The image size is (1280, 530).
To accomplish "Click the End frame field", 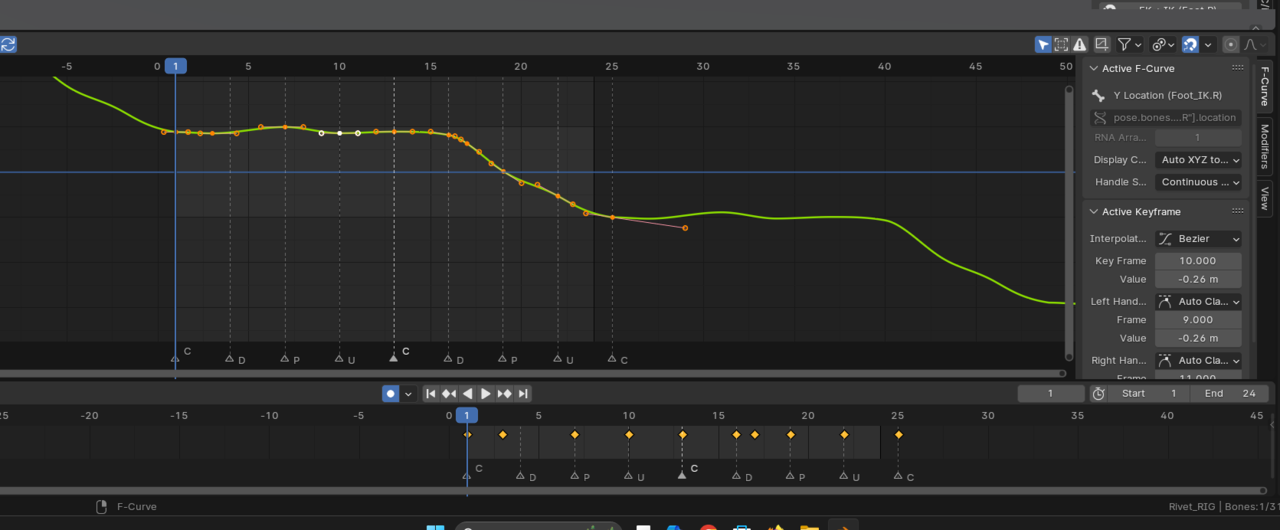I will [x=1230, y=394].
